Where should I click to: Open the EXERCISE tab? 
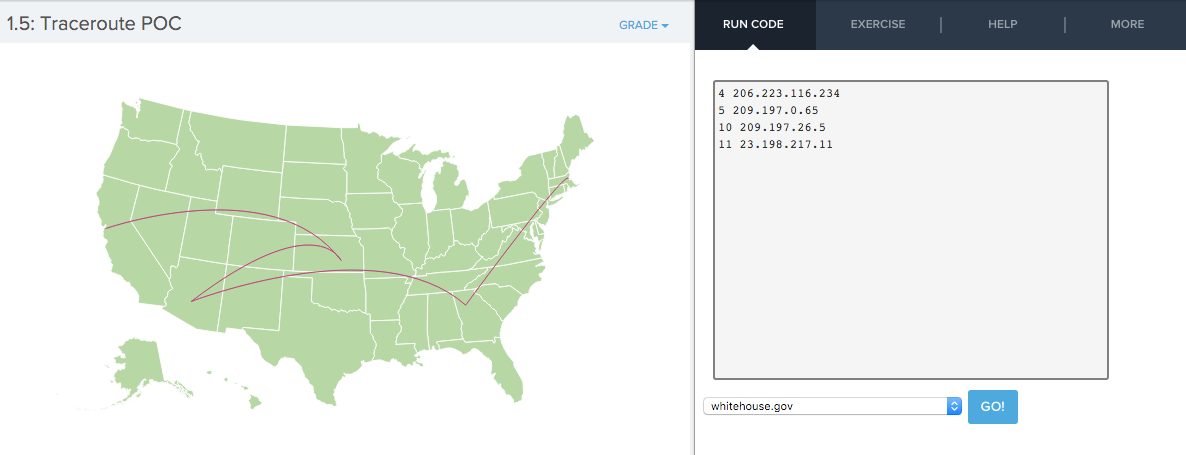[x=877, y=24]
